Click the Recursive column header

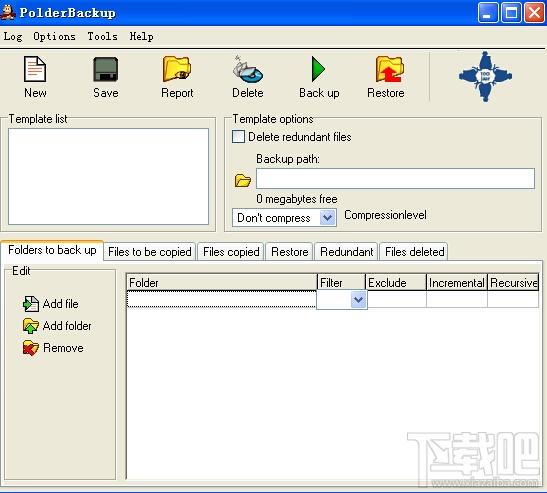tap(514, 283)
